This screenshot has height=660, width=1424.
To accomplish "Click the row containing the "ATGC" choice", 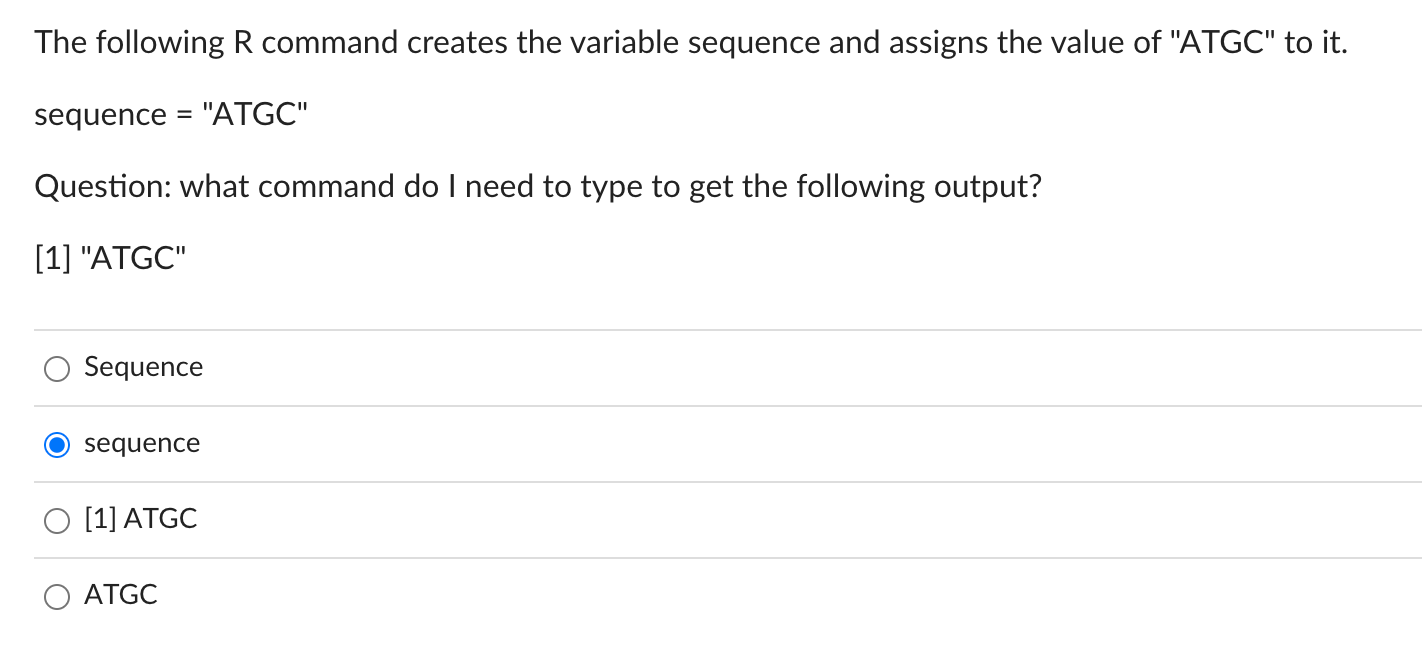I will pos(700,596).
